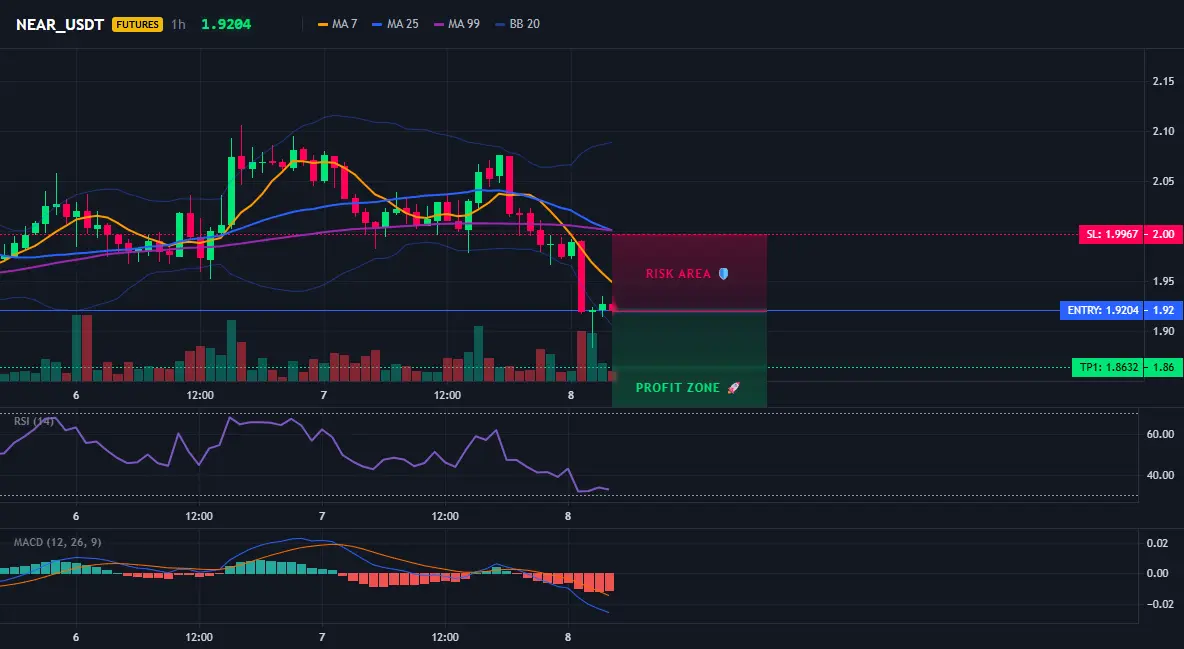Click the 0.00 MACD axis label

point(1157,573)
